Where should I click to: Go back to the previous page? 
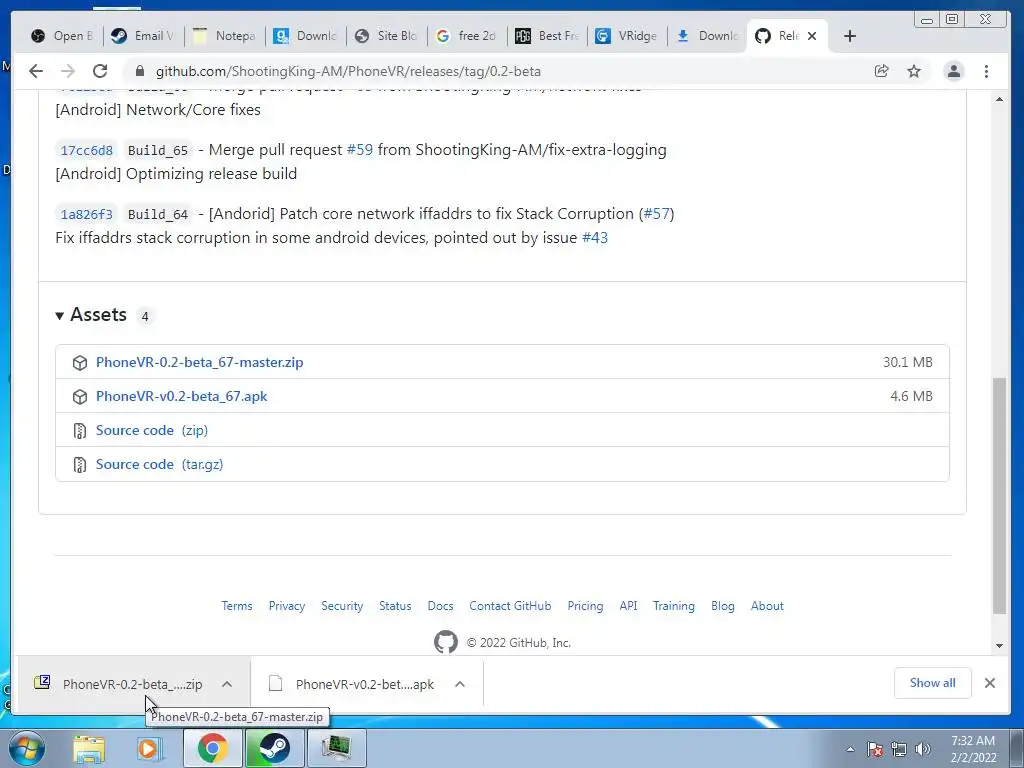pyautogui.click(x=36, y=71)
